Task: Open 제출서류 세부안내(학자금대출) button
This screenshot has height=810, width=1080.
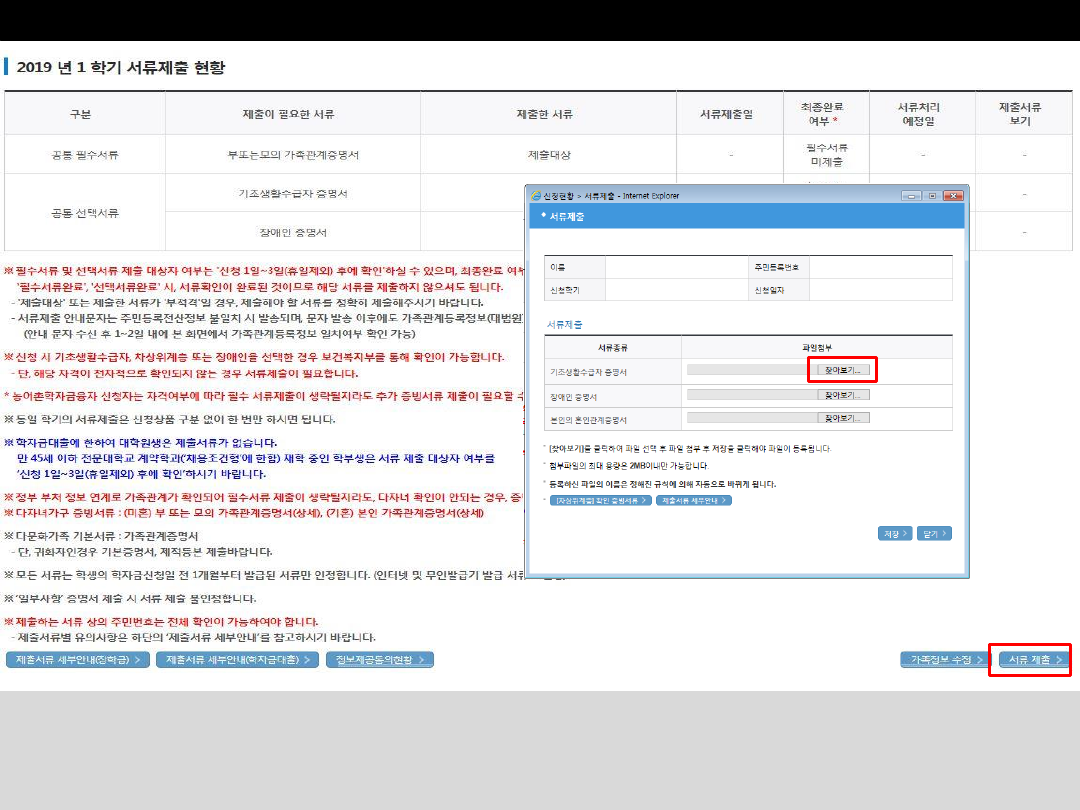Action: 238,660
